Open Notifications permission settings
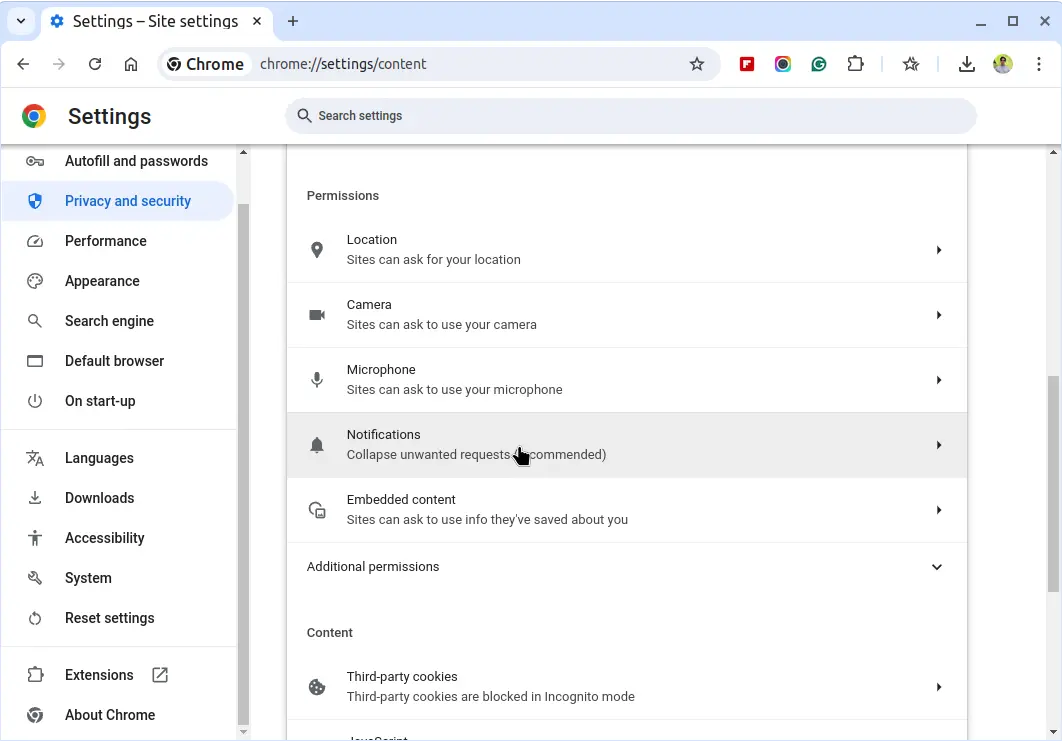 [x=627, y=445]
